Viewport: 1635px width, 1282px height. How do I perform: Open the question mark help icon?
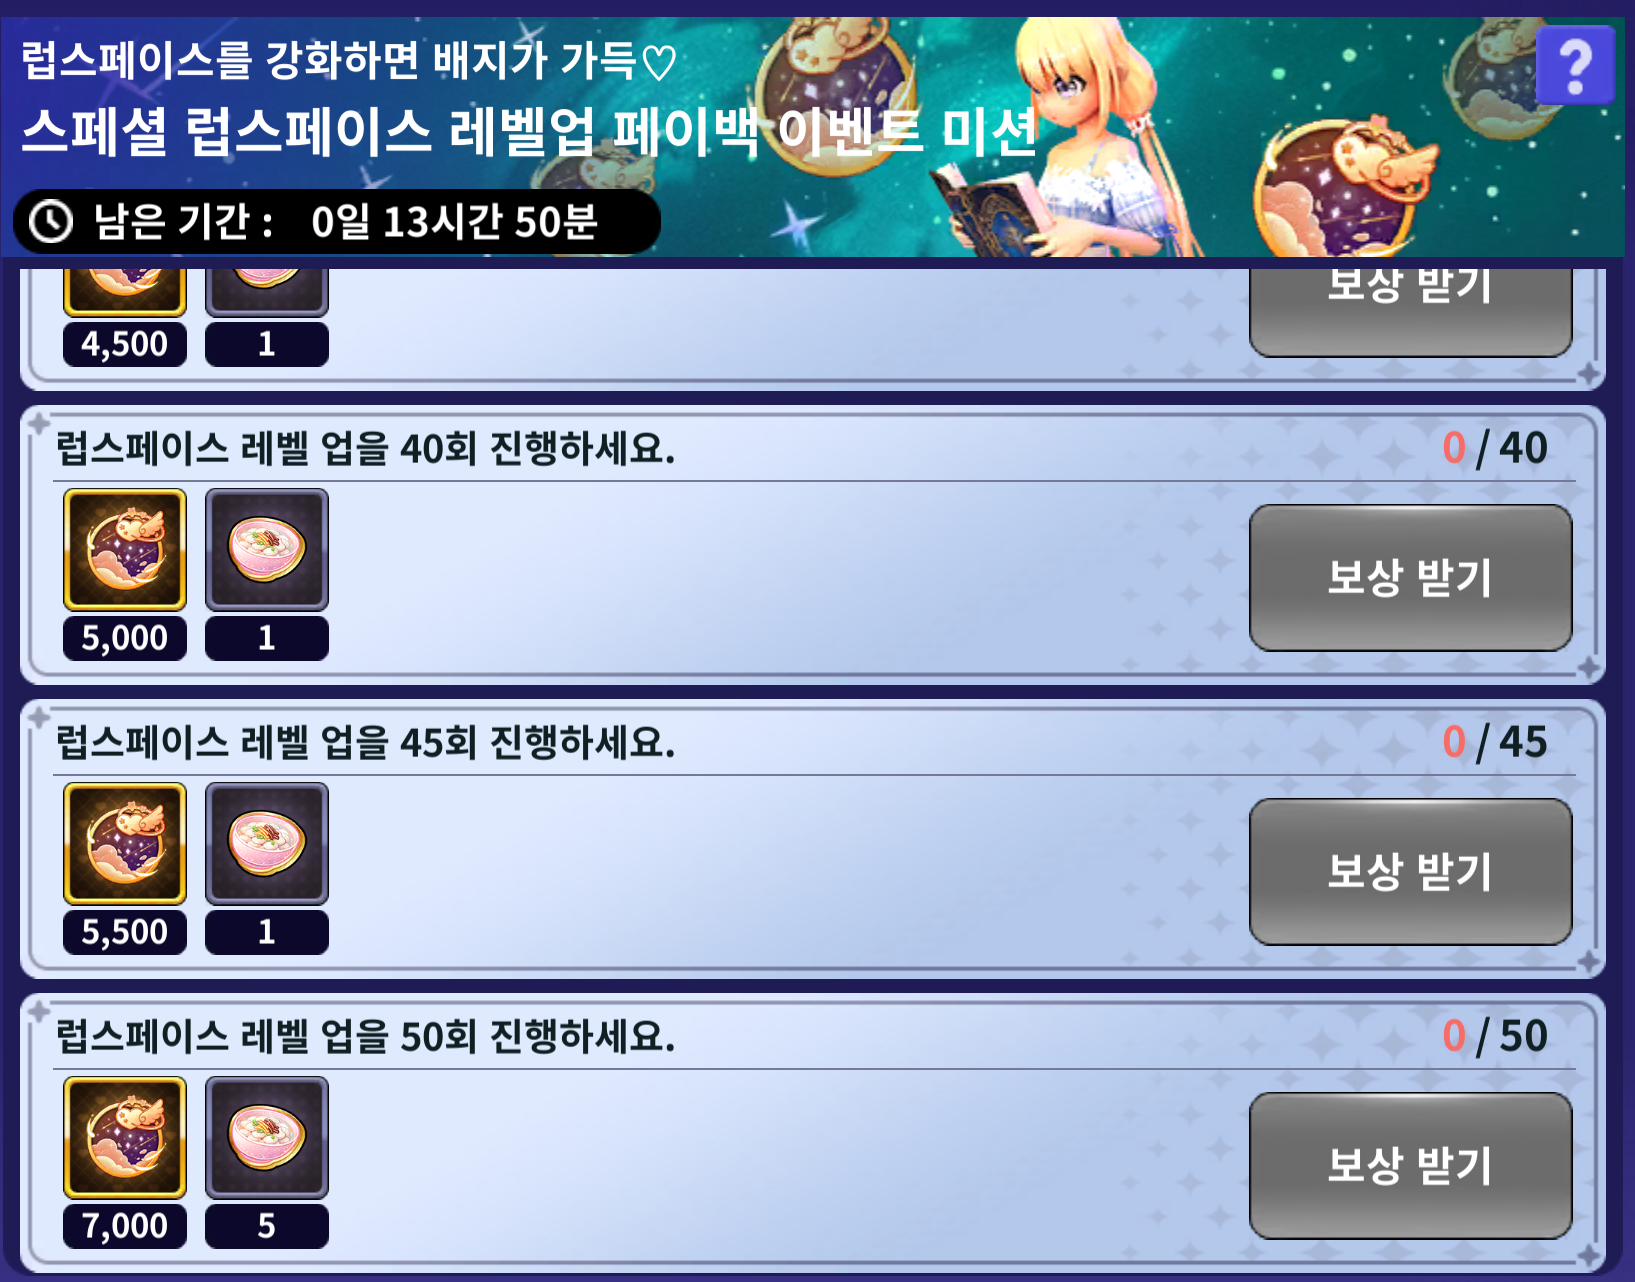click(x=1574, y=66)
